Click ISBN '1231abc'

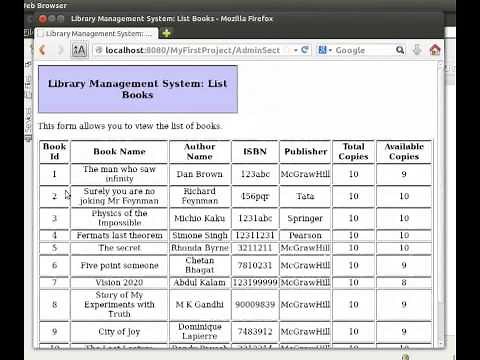tap(255, 218)
